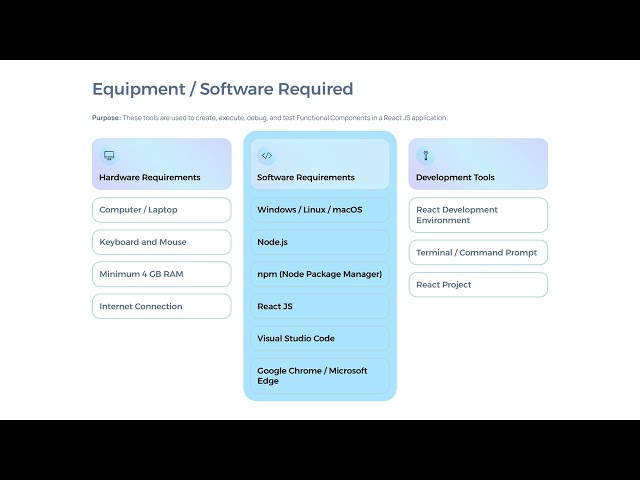Viewport: 640px width, 480px height.
Task: Choose the Minimum 4 GB RAM item
Action: (x=162, y=274)
